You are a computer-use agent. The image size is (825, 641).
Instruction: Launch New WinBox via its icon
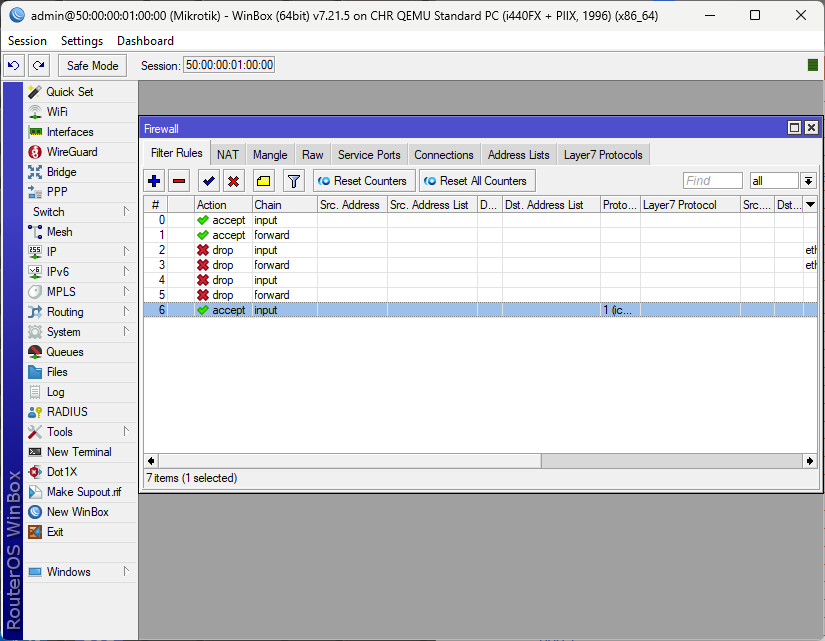click(35, 512)
